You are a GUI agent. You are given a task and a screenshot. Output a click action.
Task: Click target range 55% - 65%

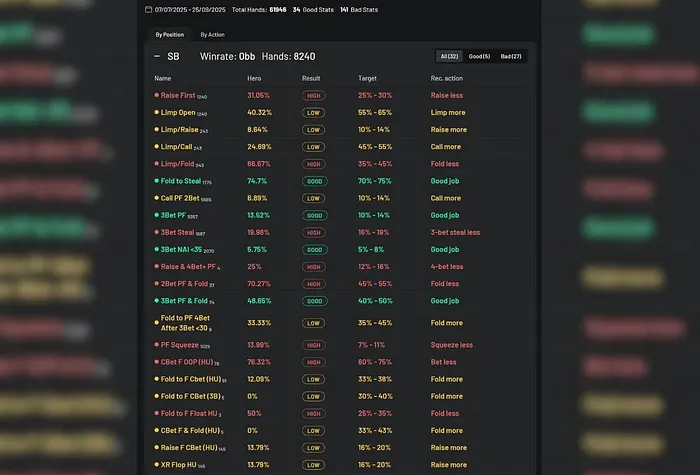click(x=375, y=112)
